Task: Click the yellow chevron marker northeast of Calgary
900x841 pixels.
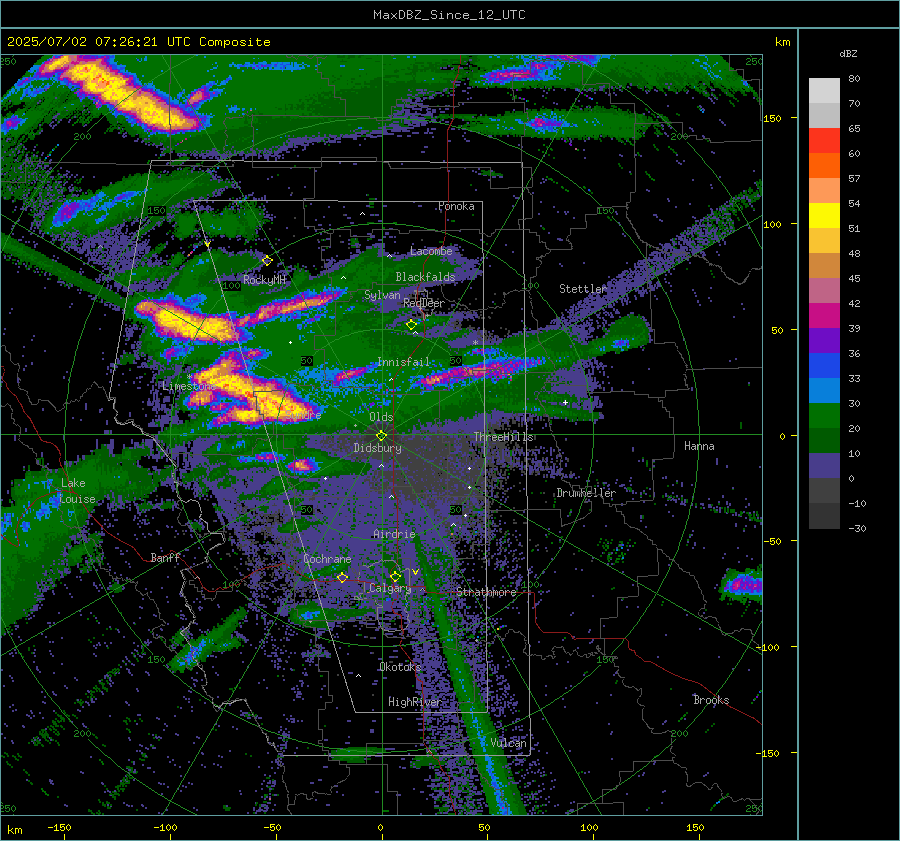Action: pyautogui.click(x=416, y=572)
